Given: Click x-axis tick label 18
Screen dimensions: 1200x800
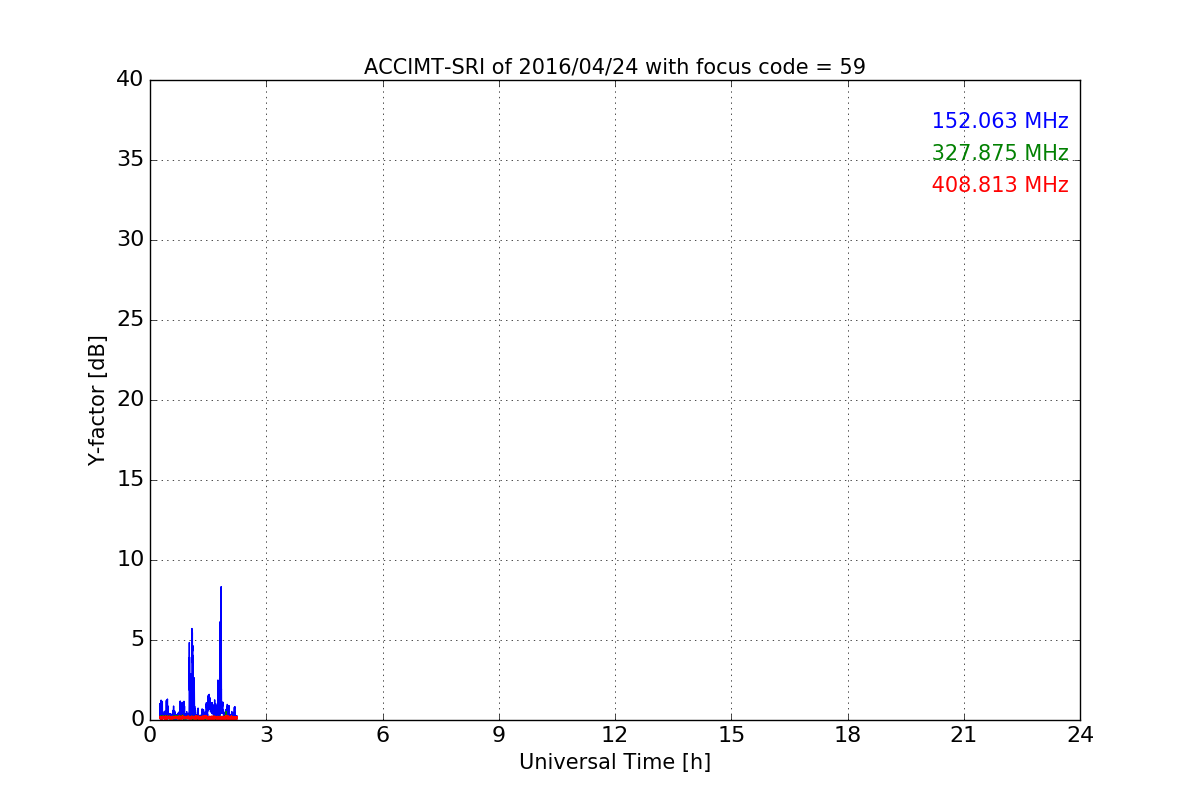Looking at the screenshot, I should (x=848, y=735).
